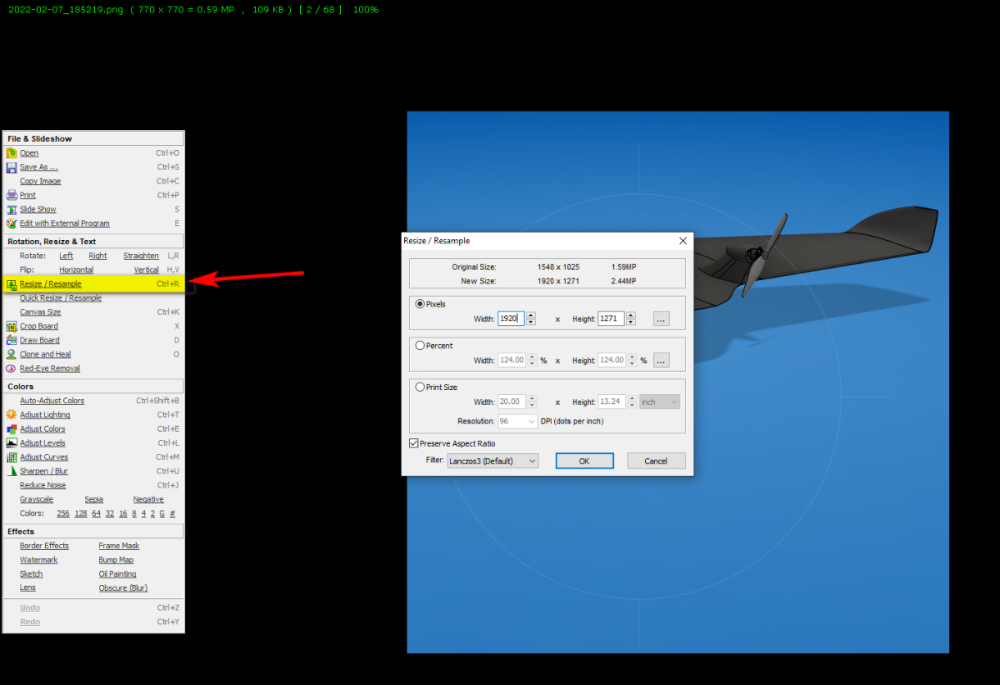Increase pixel Height with stepper arrow
The image size is (1000, 685).
(631, 315)
